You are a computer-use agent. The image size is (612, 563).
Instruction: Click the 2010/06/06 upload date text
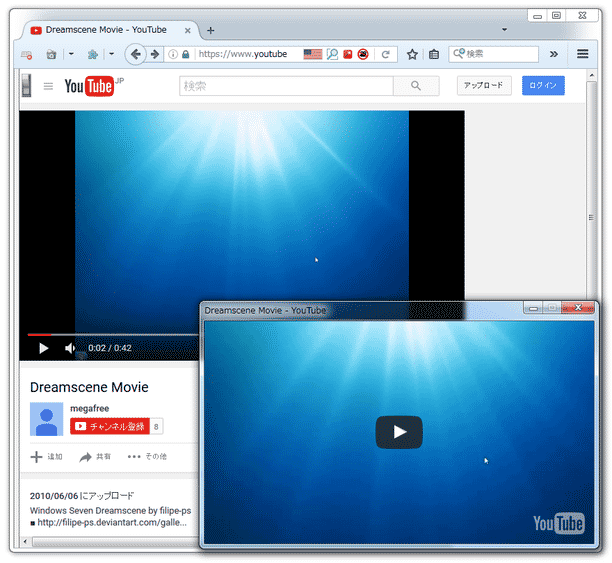tap(82, 496)
